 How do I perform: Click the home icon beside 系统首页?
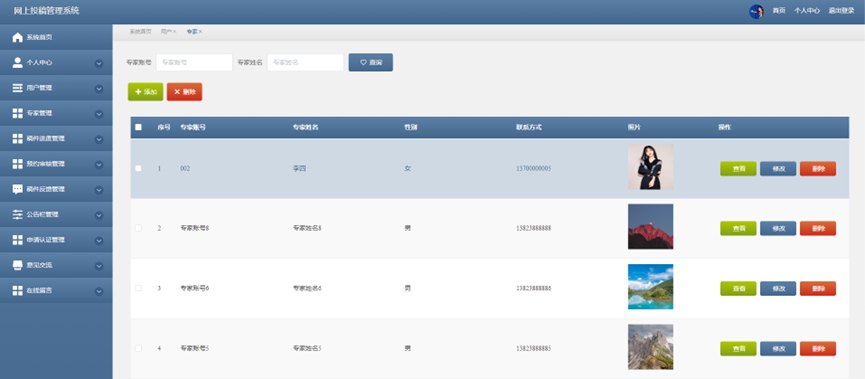(18, 38)
